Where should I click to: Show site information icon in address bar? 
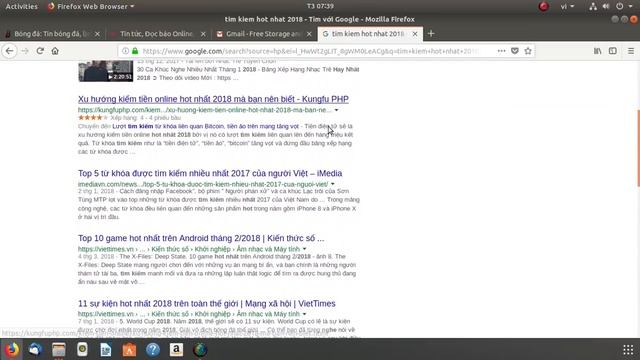pyautogui.click(x=125, y=51)
